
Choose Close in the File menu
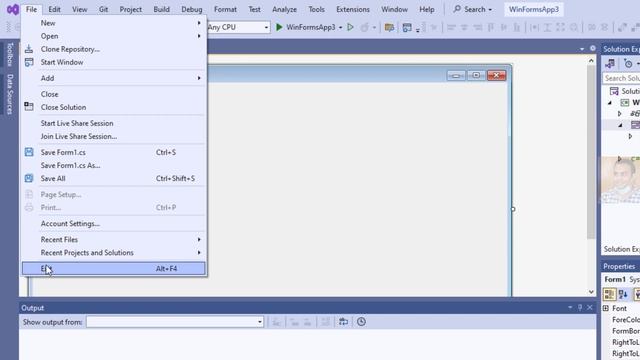113,94
